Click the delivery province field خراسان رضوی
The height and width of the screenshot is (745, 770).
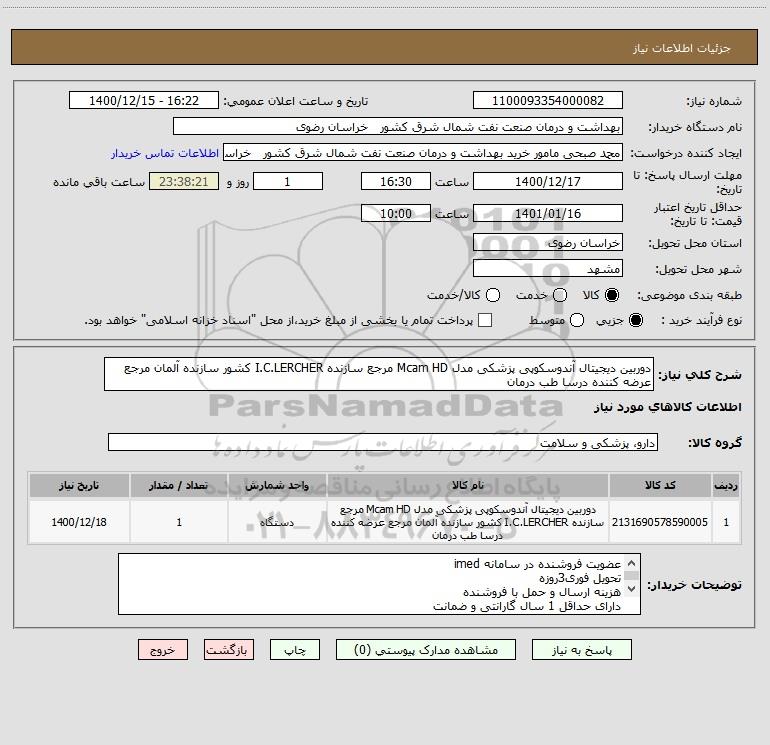click(548, 243)
